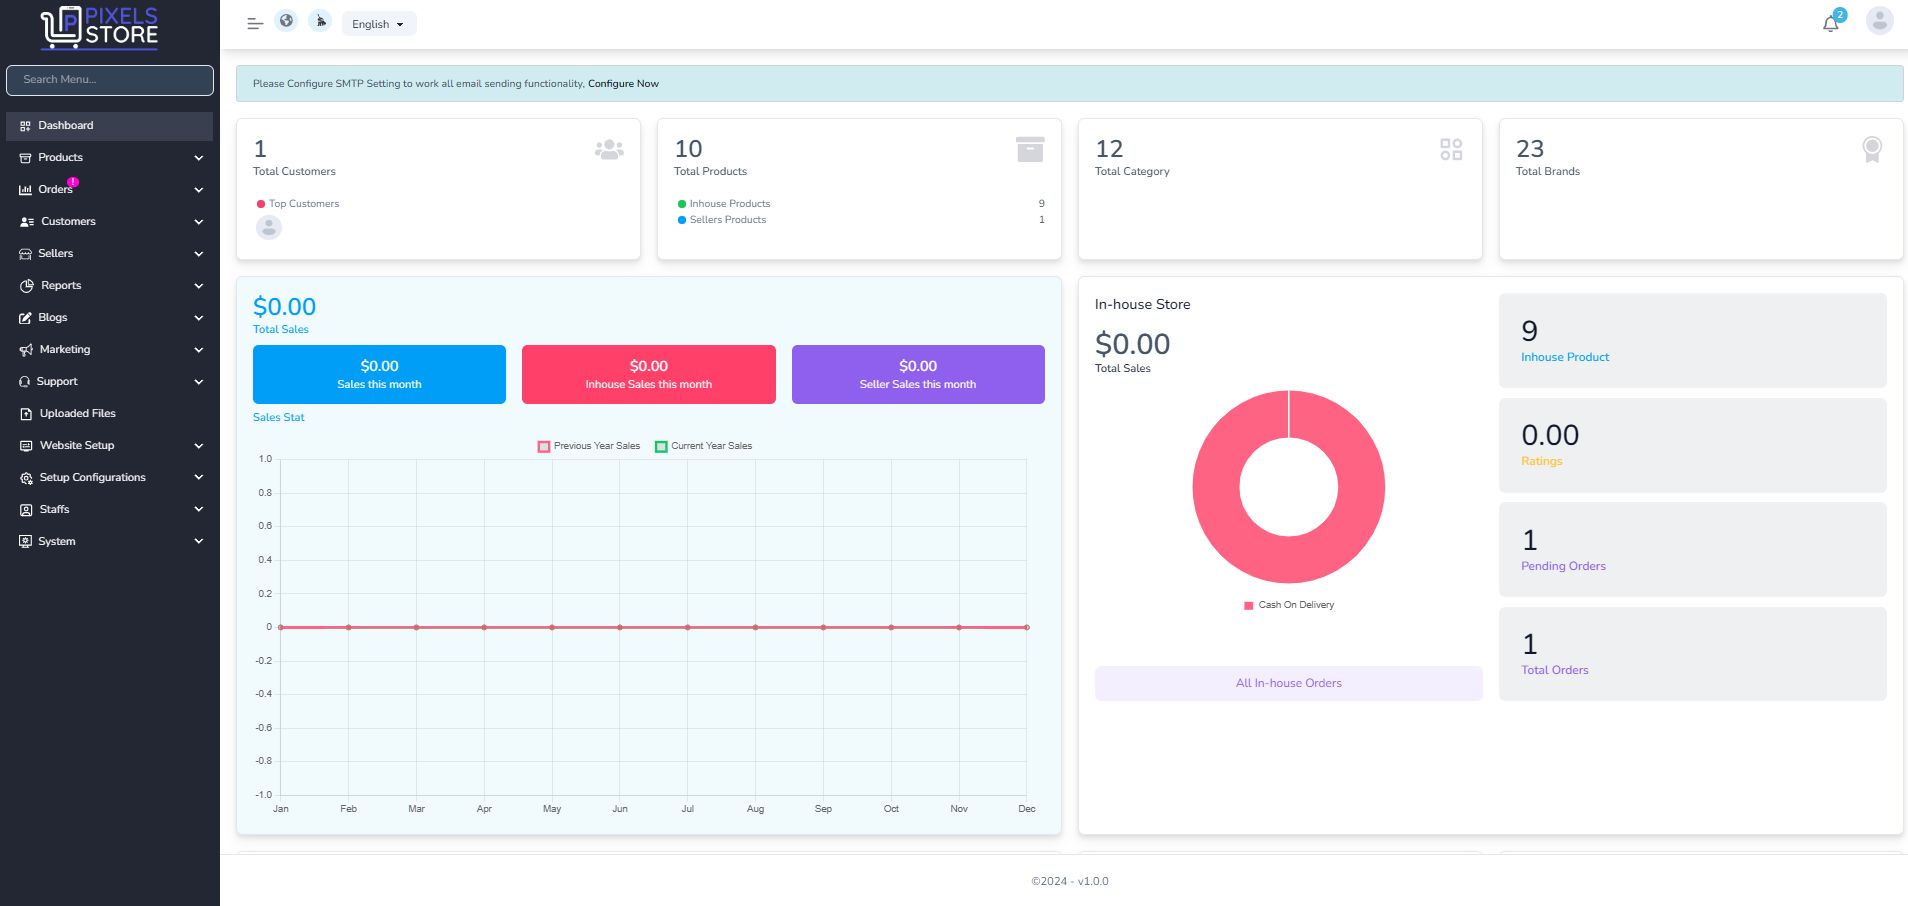Click the Total Products box icon
The image size is (1908, 906).
click(1029, 149)
